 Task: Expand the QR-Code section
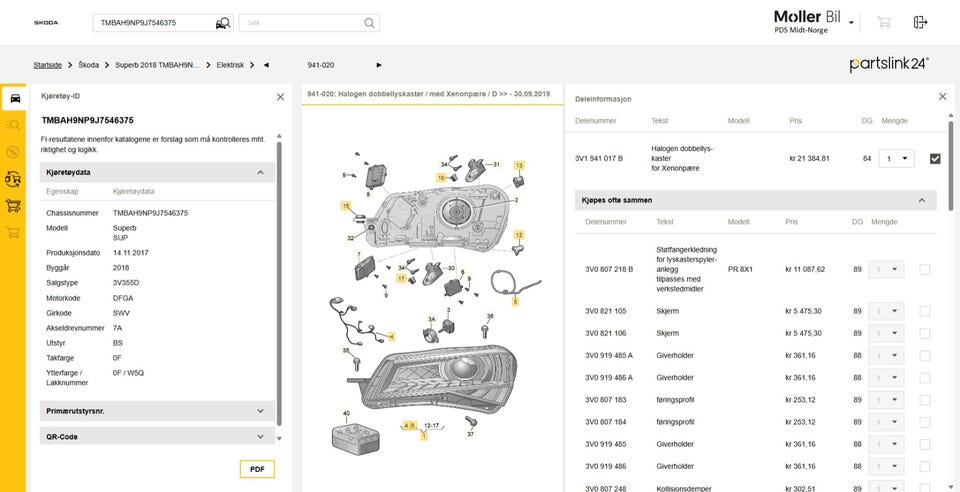tap(157, 437)
